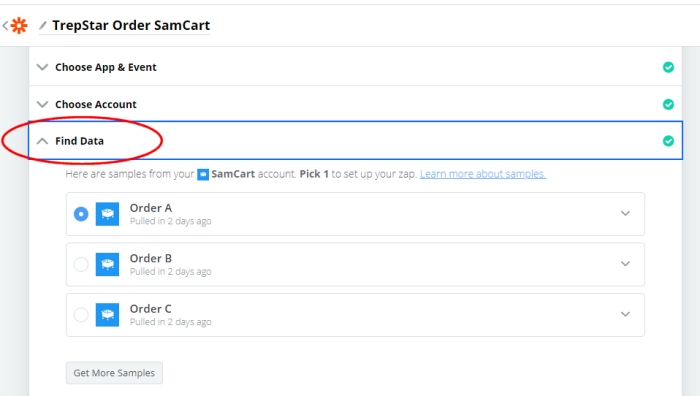Select the Order A radio button
Screen dimensions: 700x396
click(81, 214)
